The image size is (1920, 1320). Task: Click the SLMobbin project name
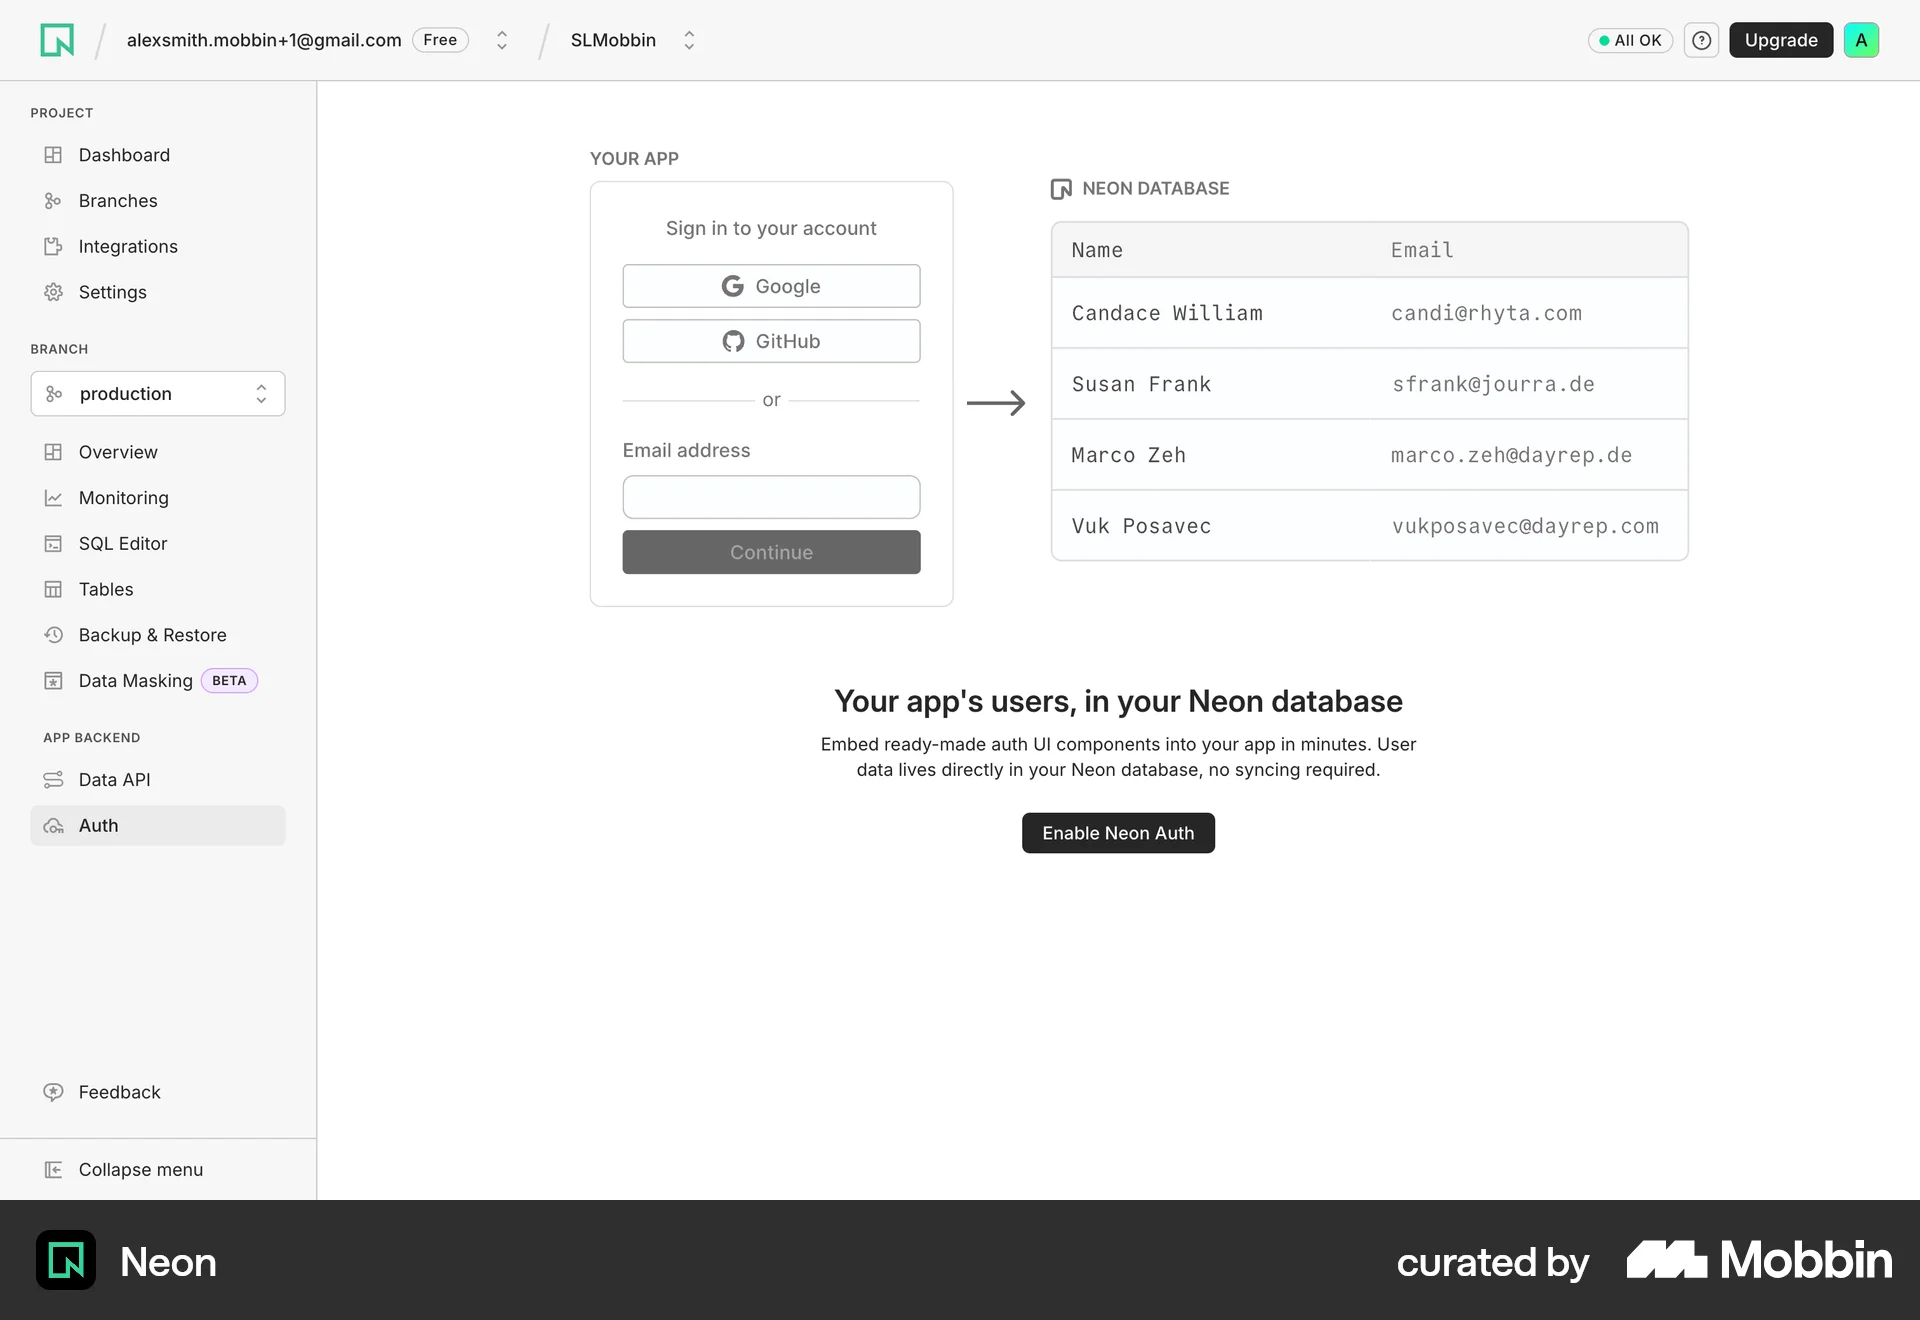point(613,40)
